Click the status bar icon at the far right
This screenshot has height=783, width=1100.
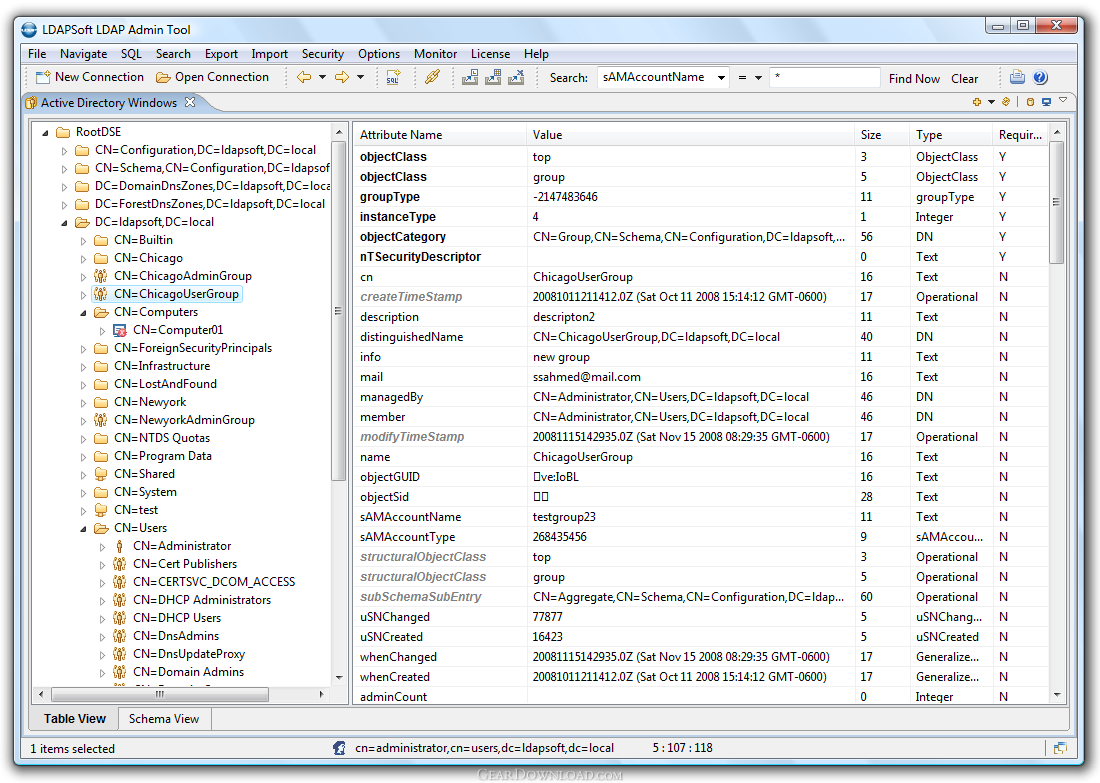1060,748
